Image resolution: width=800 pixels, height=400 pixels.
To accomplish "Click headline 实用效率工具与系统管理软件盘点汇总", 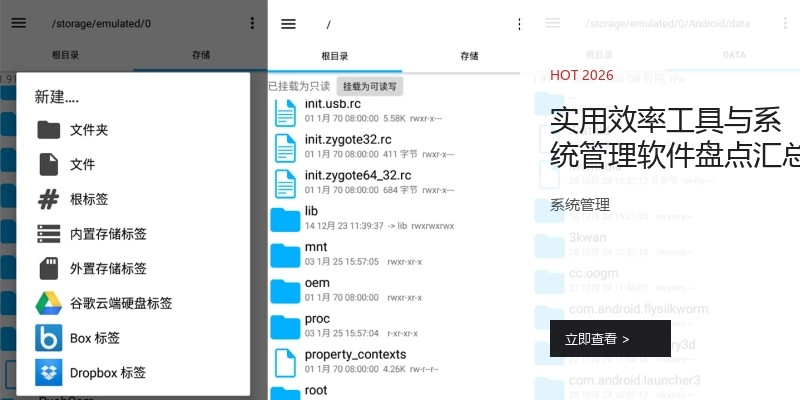I will pyautogui.click(x=675, y=138).
